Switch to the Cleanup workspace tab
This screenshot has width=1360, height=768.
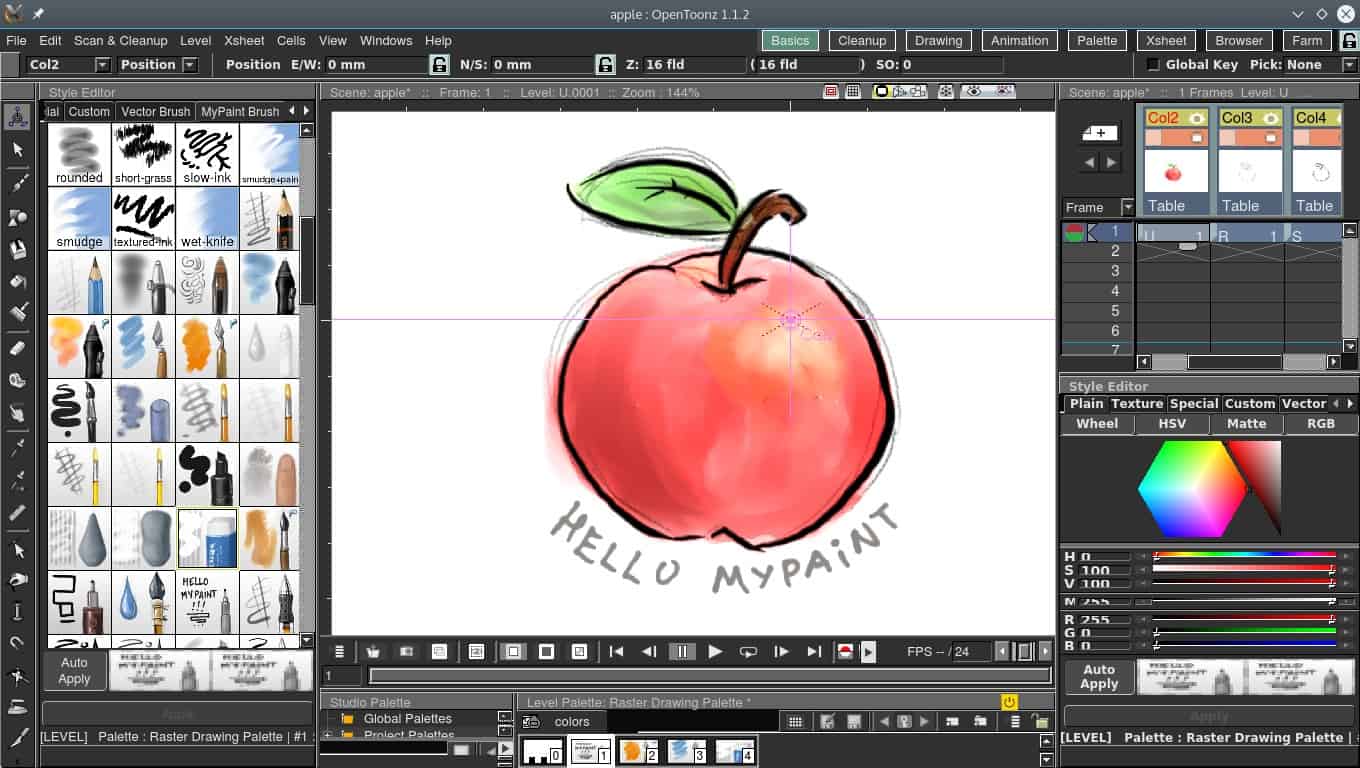click(x=862, y=40)
